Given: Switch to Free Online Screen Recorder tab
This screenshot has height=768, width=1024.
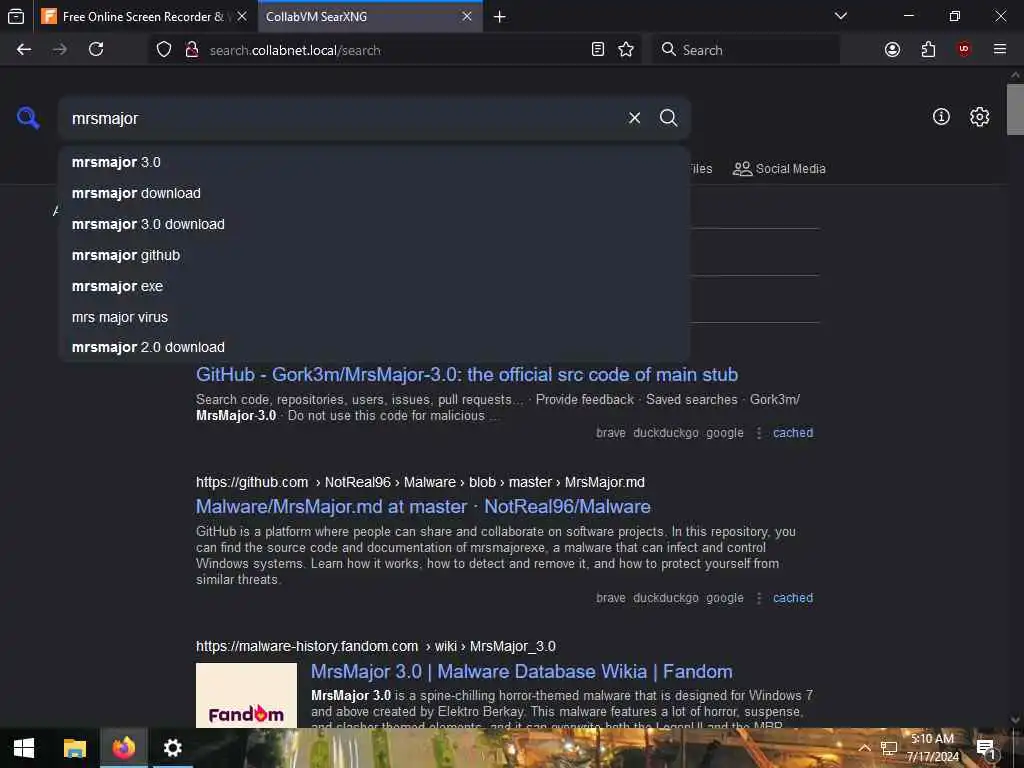Looking at the screenshot, I should [x=134, y=17].
